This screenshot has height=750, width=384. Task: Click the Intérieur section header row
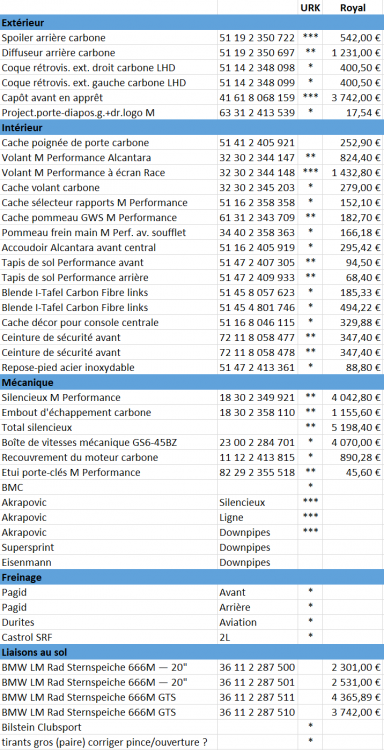(x=192, y=128)
